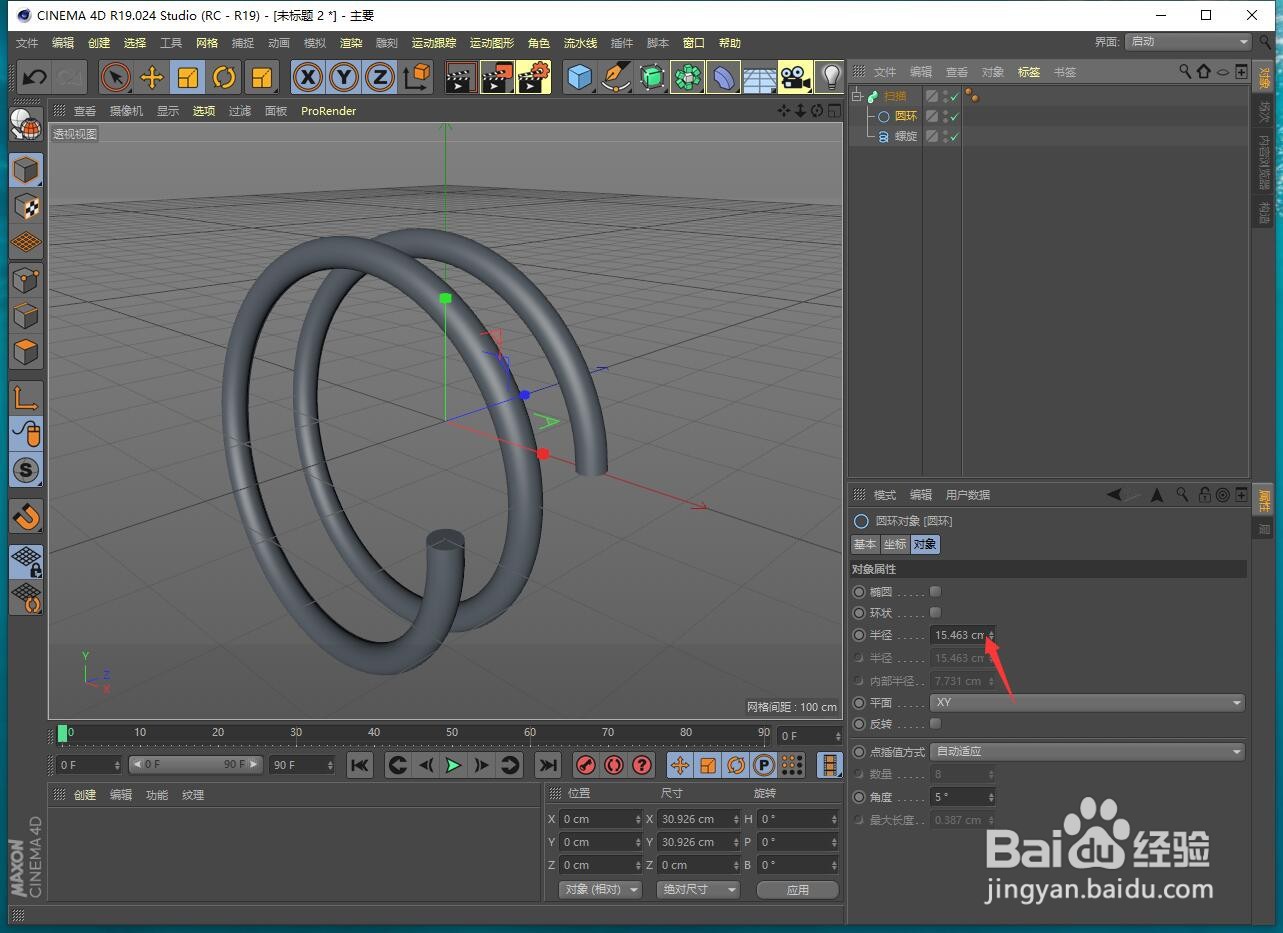Open the green array modeling icon
This screenshot has height=933, width=1283.
[x=688, y=77]
